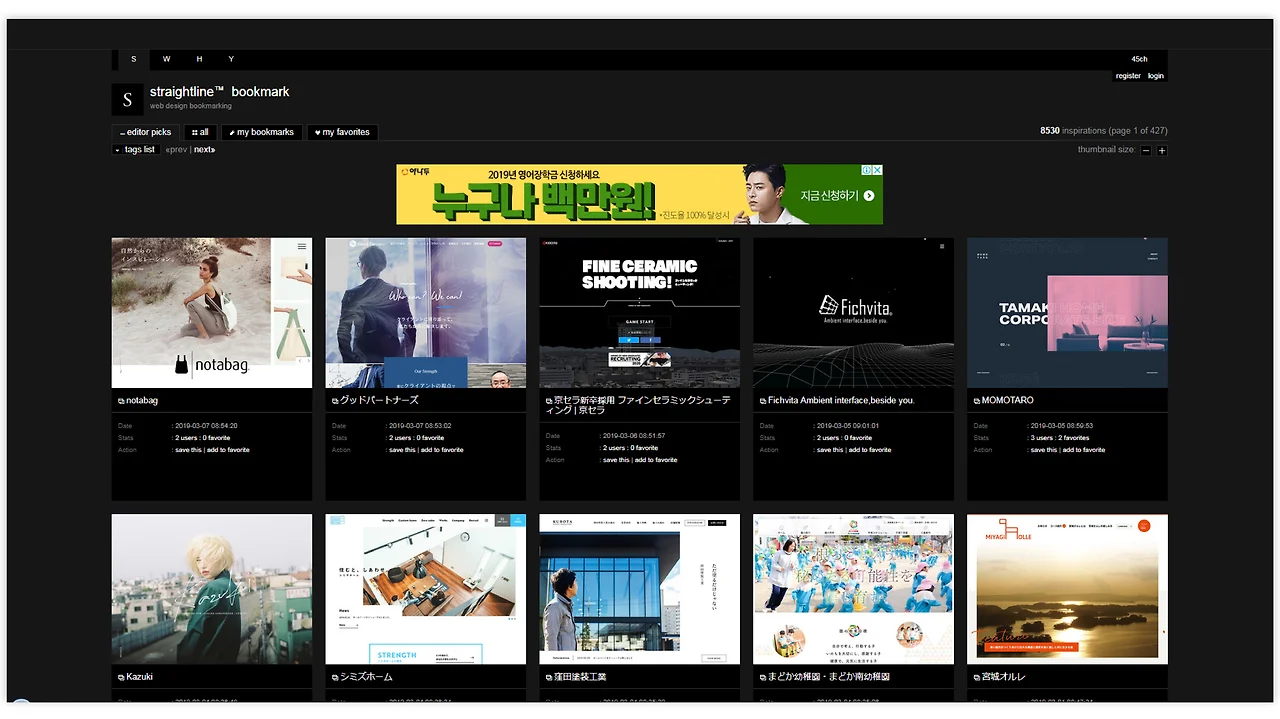Screen dimensions: 1280x719
Task: Open the Fichvita thumbnail image
Action: [854, 313]
